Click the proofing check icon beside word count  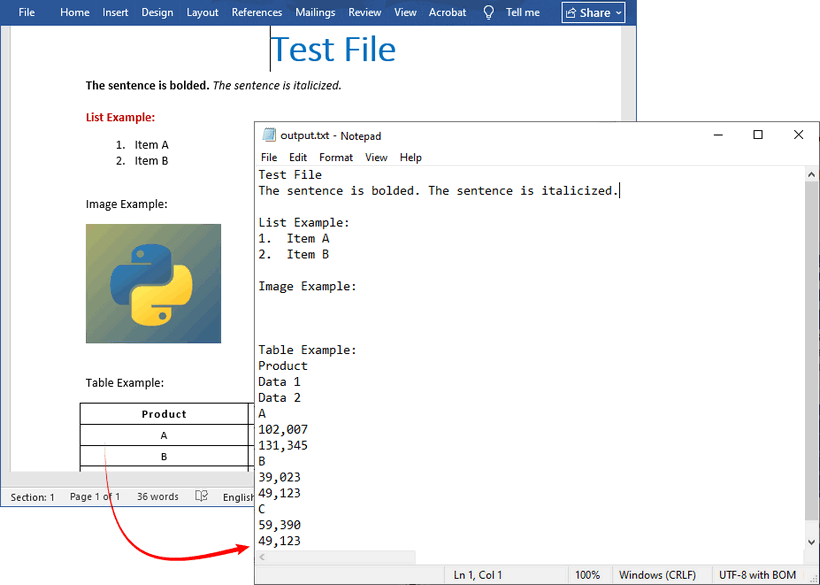(x=200, y=496)
